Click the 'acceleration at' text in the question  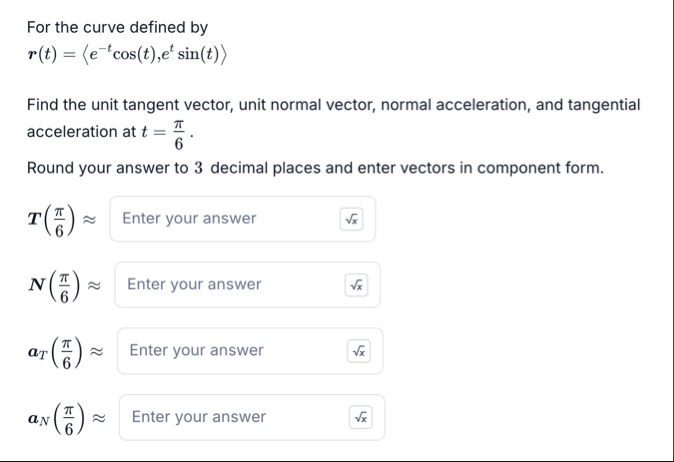click(72, 132)
